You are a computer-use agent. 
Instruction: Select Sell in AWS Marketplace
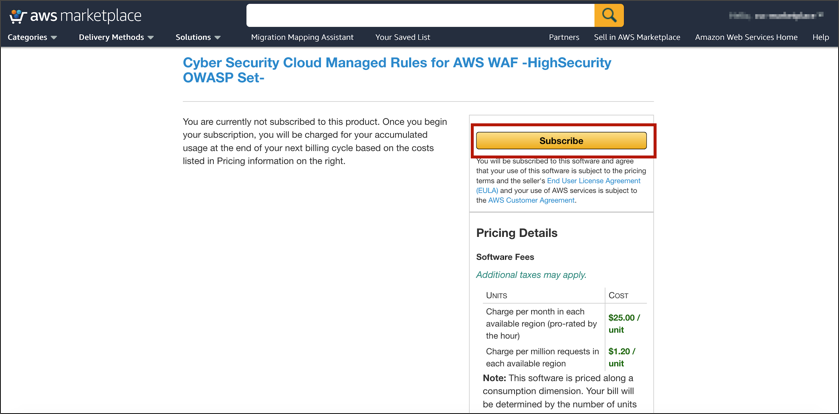pyautogui.click(x=637, y=37)
